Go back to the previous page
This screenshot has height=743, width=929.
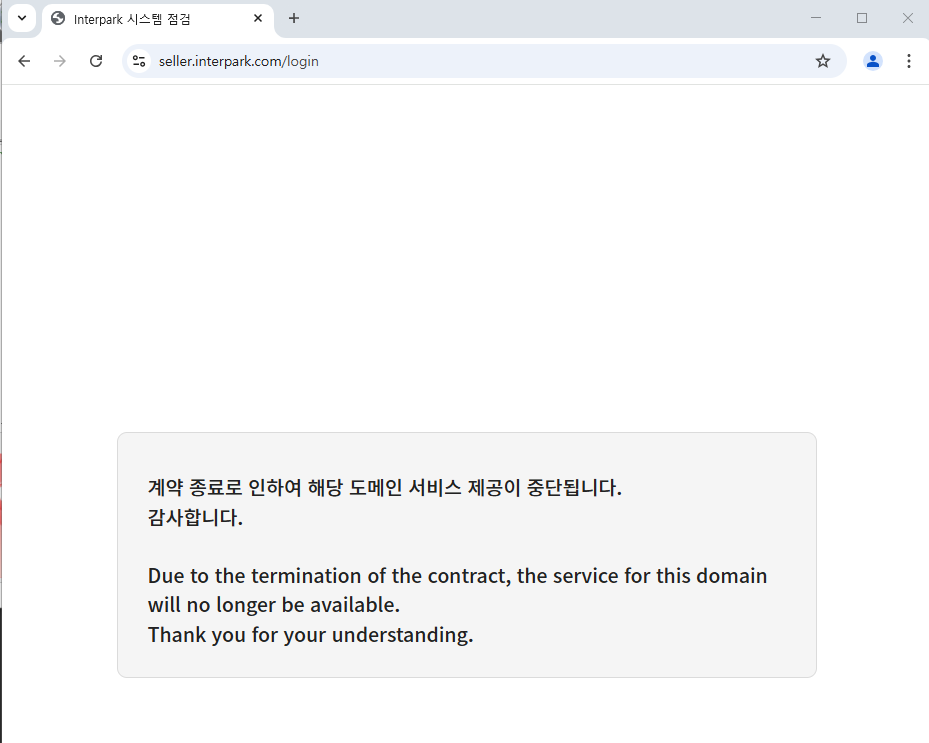(24, 61)
